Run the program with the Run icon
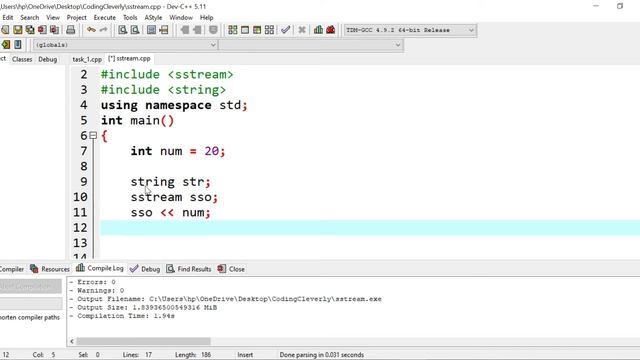Image resolution: width=640 pixels, height=360 pixels. click(245, 30)
